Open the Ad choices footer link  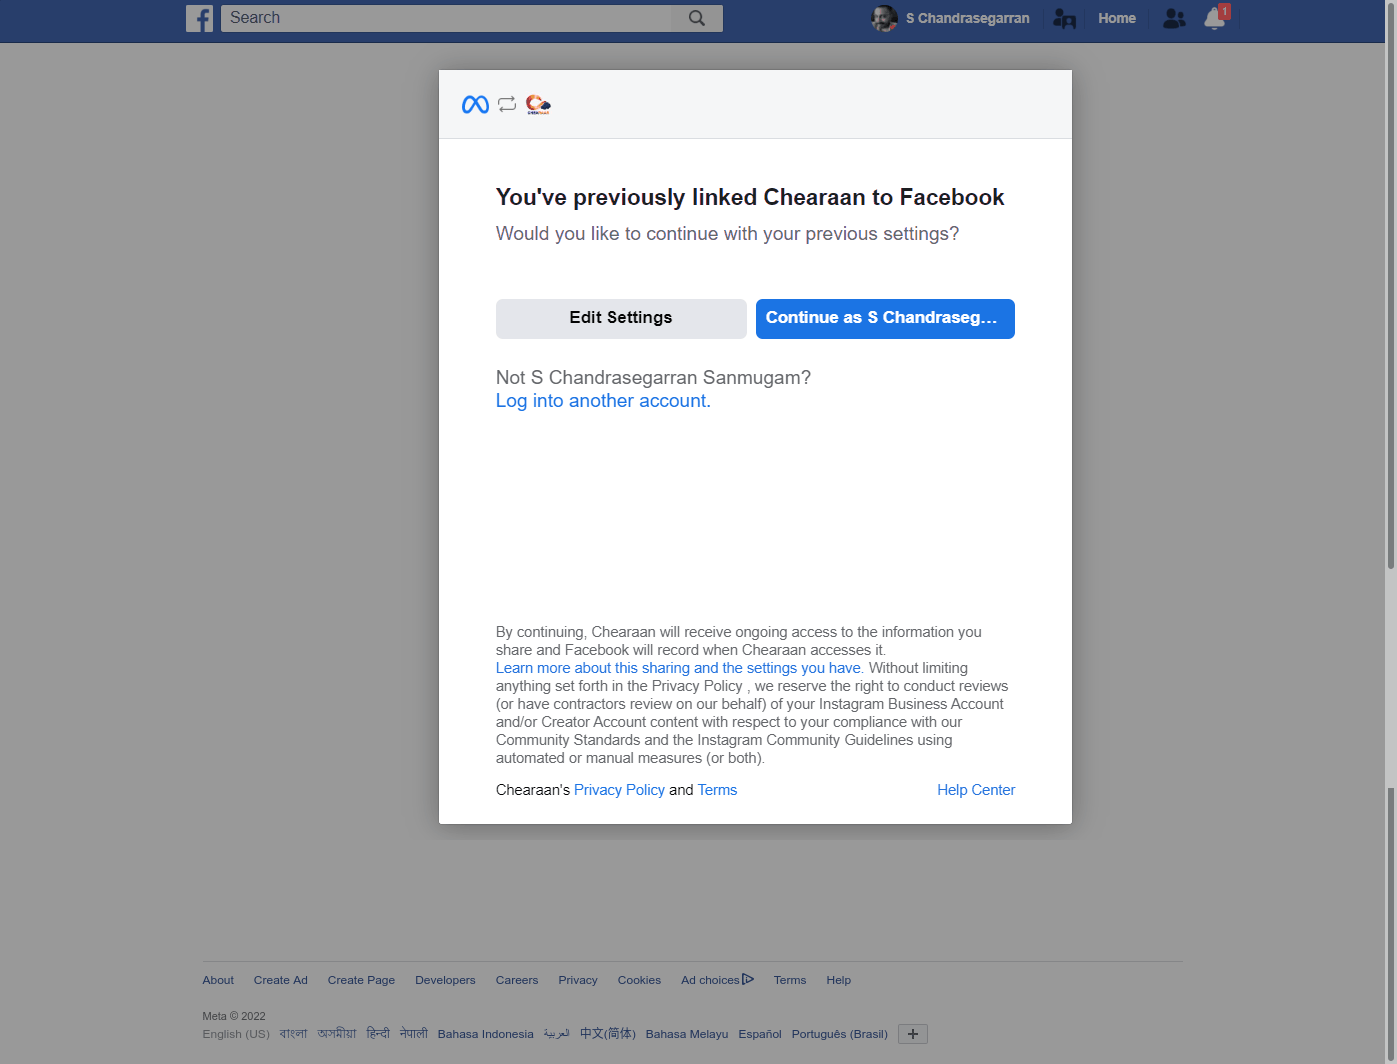pos(710,980)
